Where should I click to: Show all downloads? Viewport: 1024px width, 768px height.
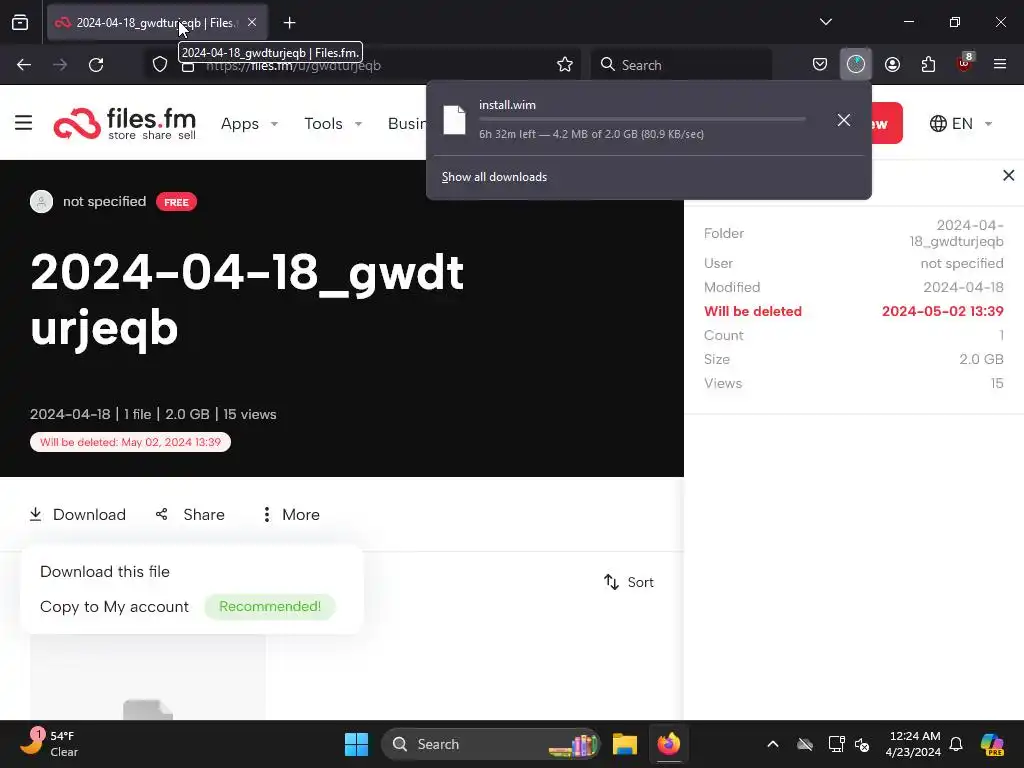point(494,177)
